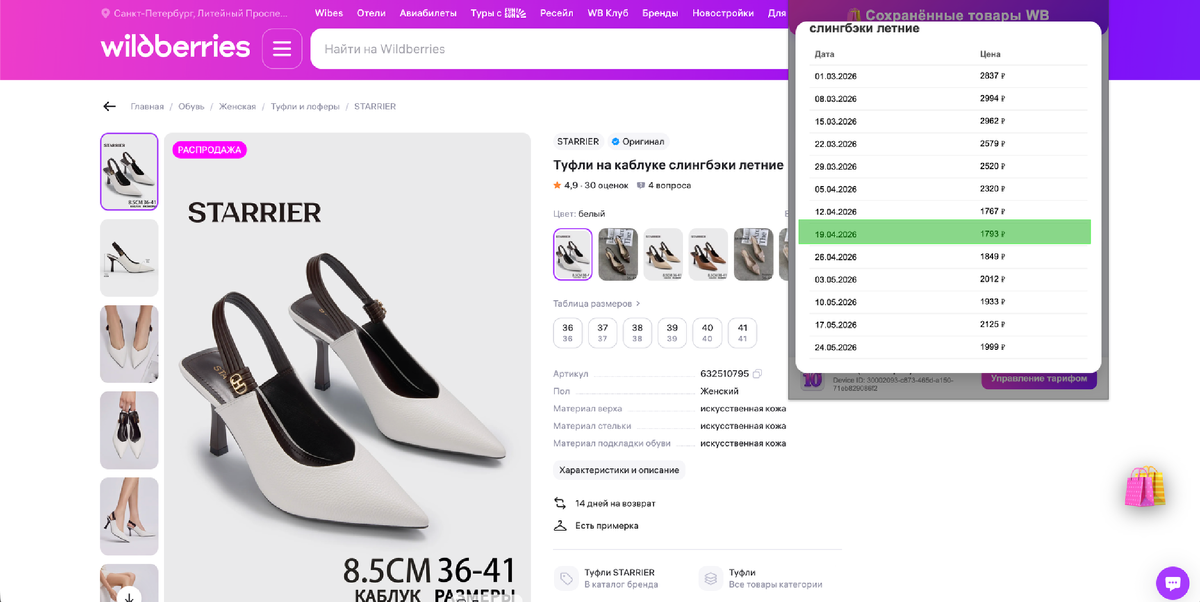This screenshot has height=602, width=1200.
Task: Open the chat support bubble
Action: pyautogui.click(x=1171, y=582)
